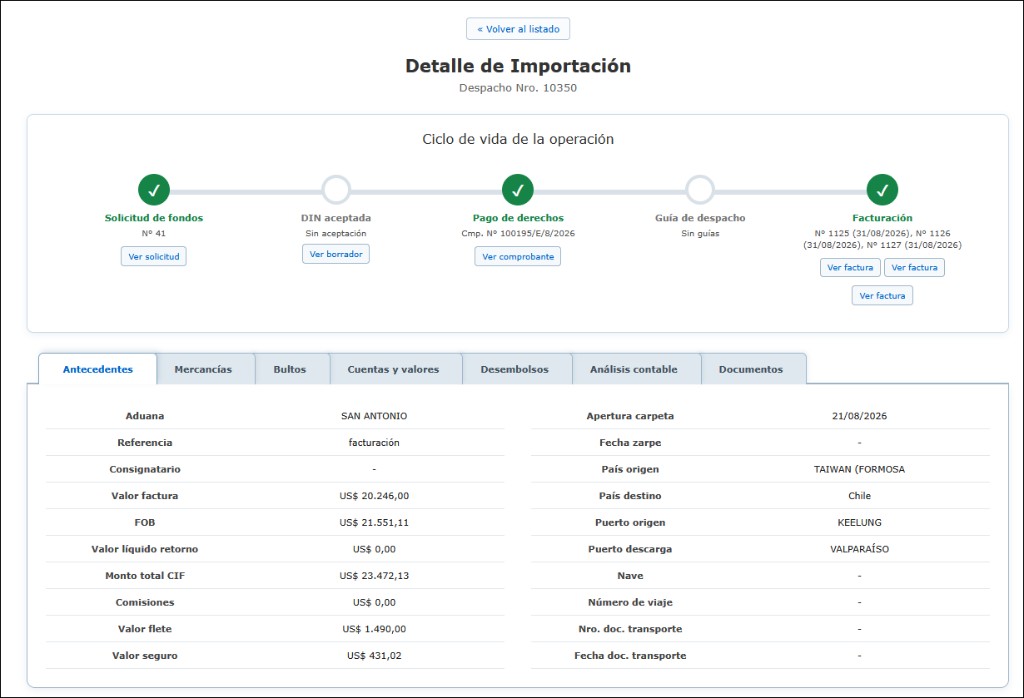Click the TAIWAN (FORMOSA origin country value
This screenshot has height=698, width=1024.
[859, 469]
